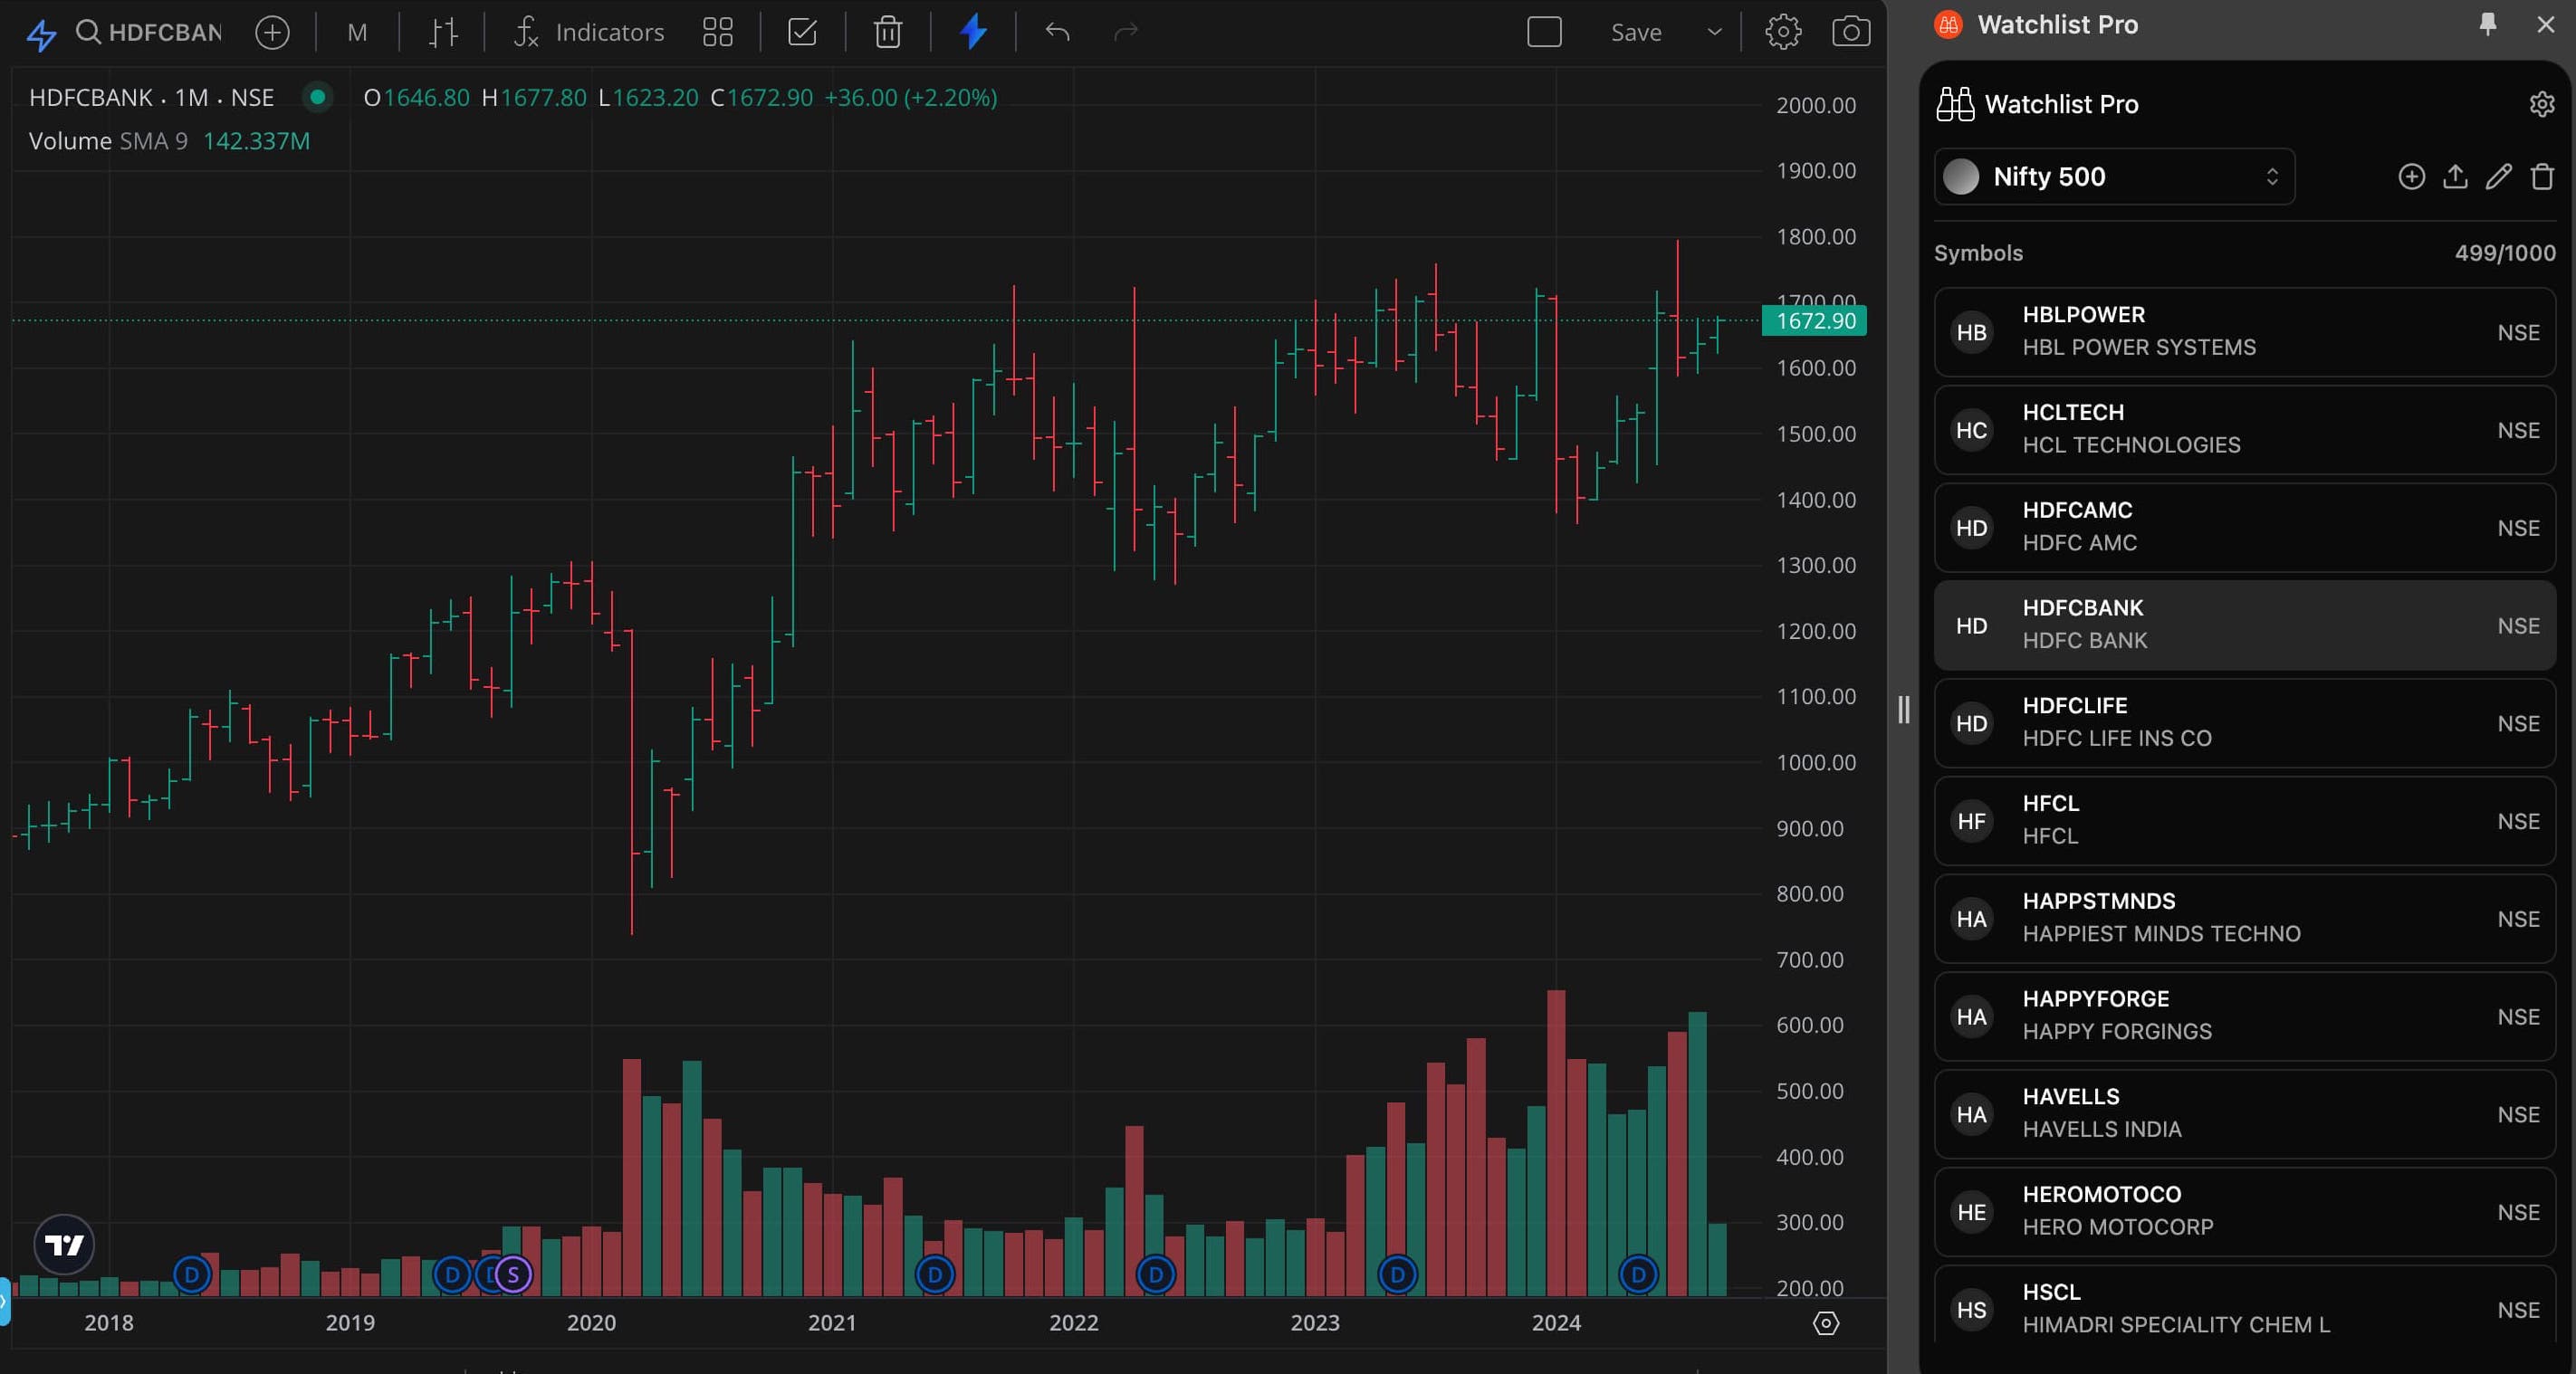Image resolution: width=2576 pixels, height=1374 pixels.
Task: Select the Volume SMA 9 indicator legend
Action: click(x=170, y=141)
